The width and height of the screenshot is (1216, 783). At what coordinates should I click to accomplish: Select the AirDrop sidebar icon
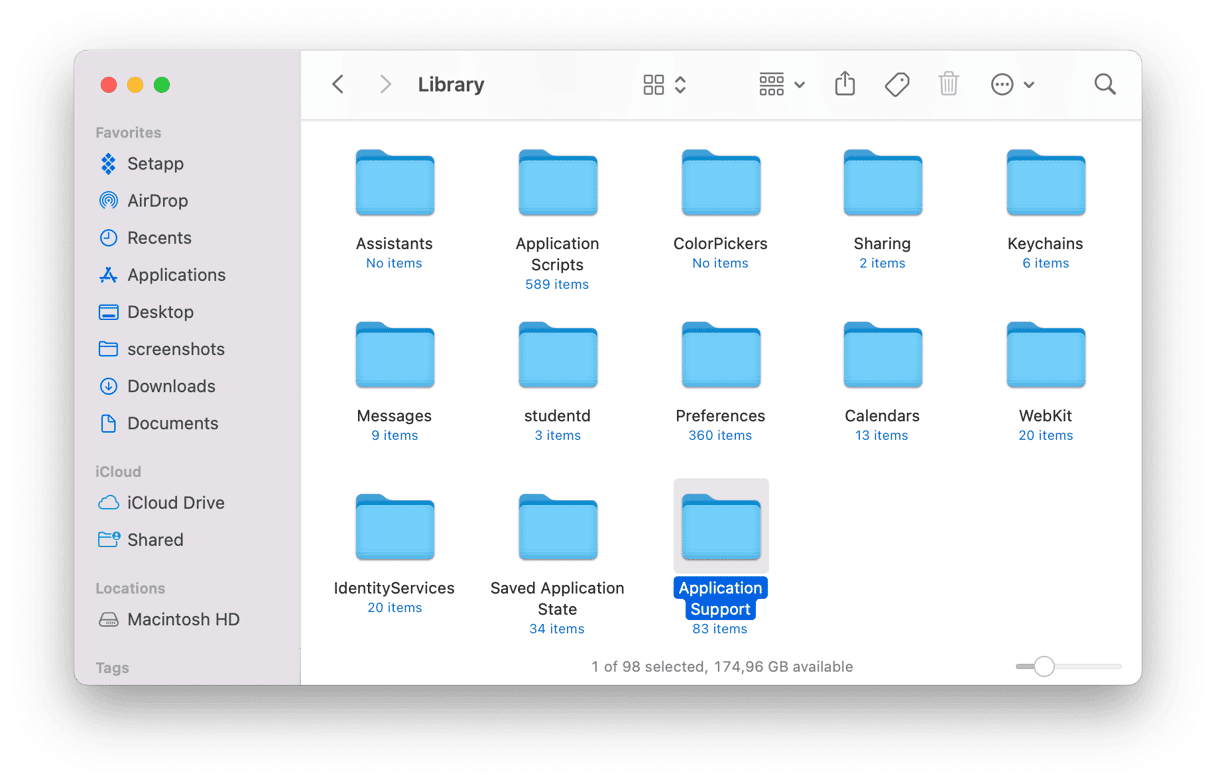point(108,201)
